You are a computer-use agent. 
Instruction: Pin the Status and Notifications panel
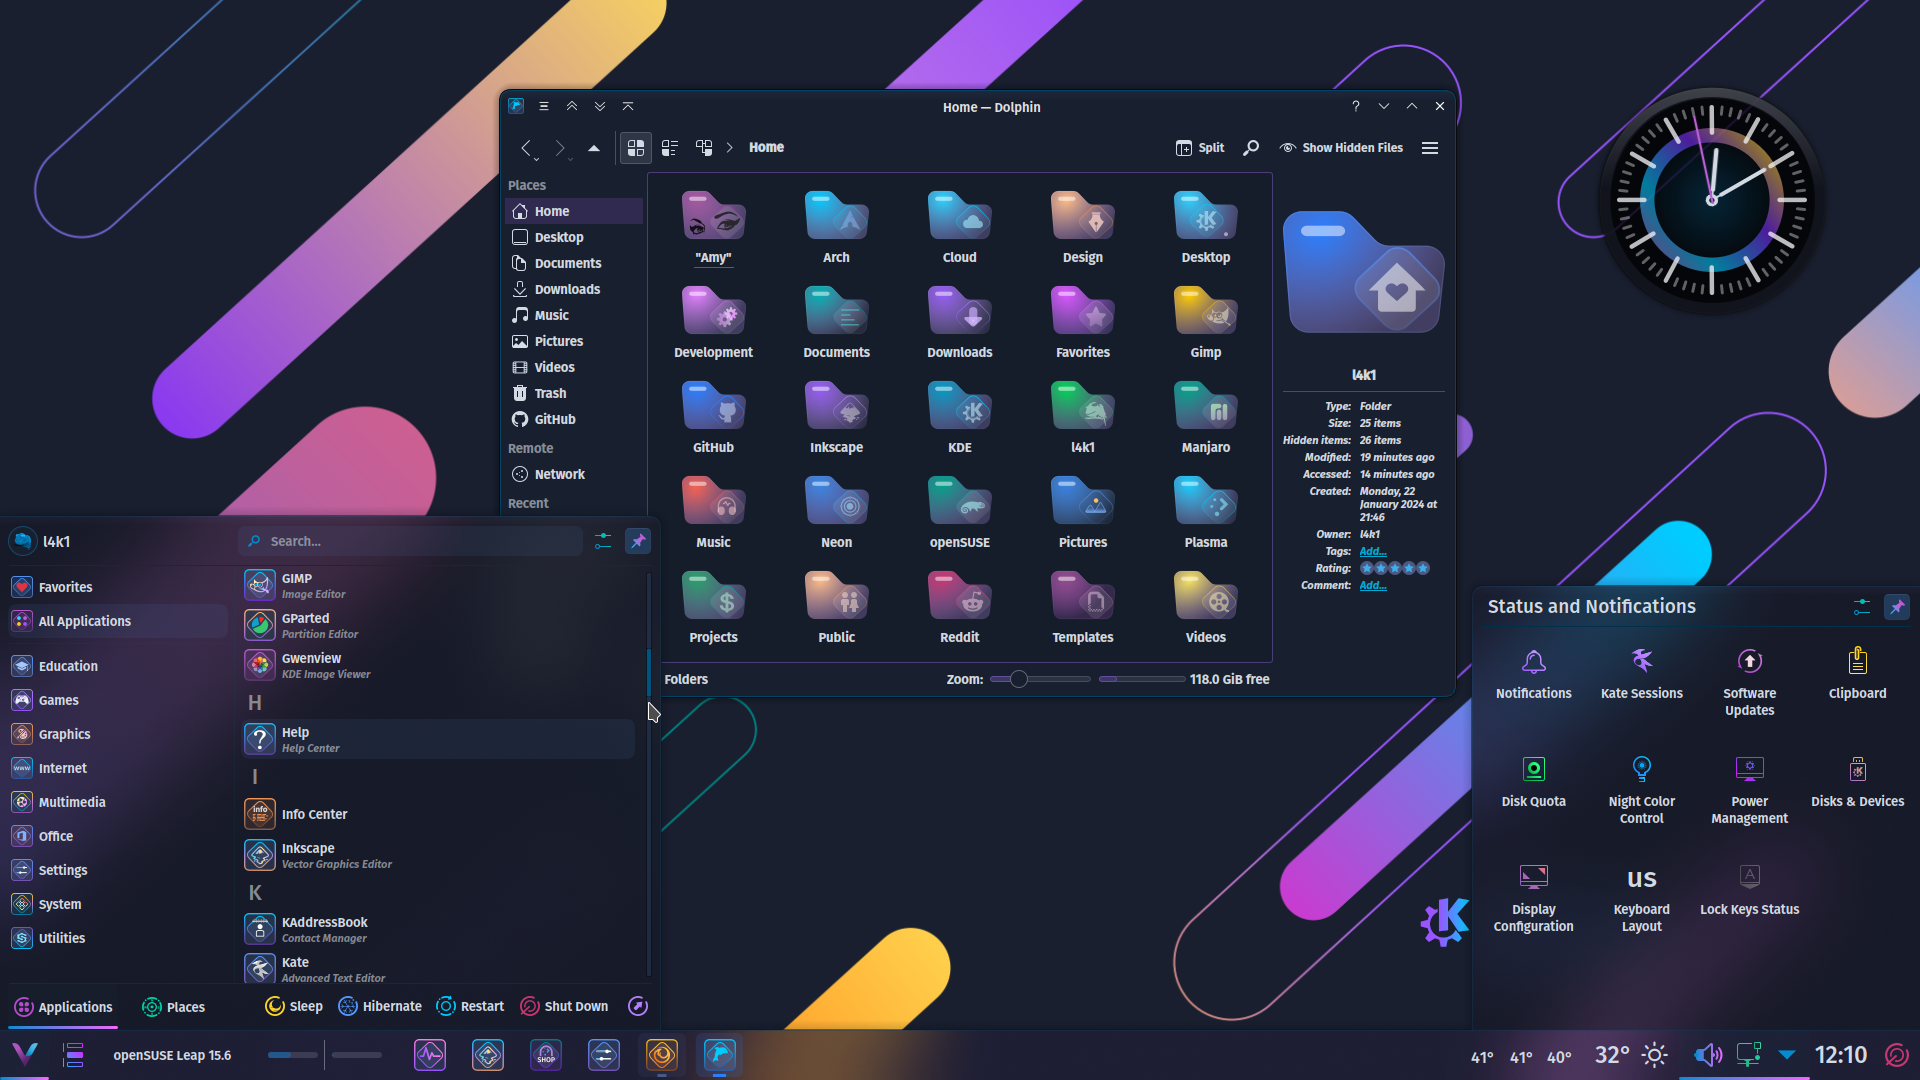tap(1897, 607)
